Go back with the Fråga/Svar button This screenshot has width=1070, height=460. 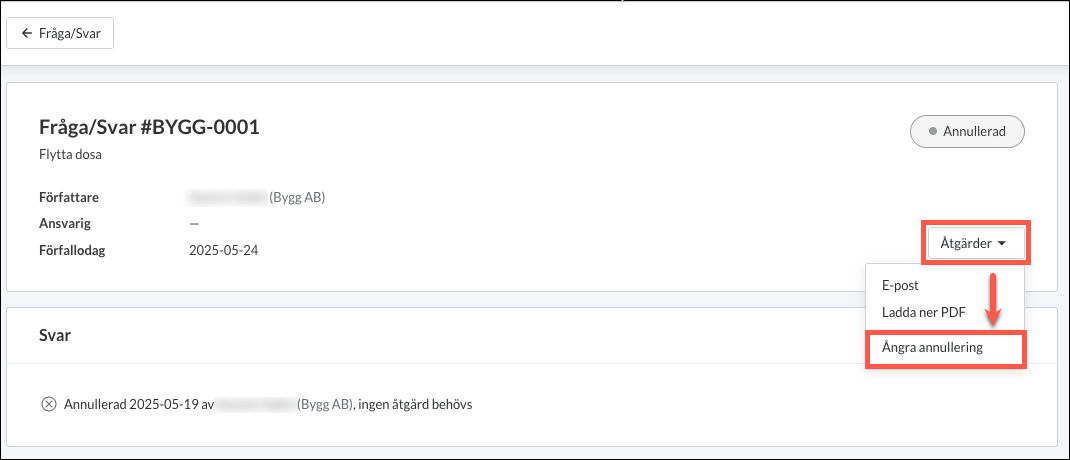[60, 33]
